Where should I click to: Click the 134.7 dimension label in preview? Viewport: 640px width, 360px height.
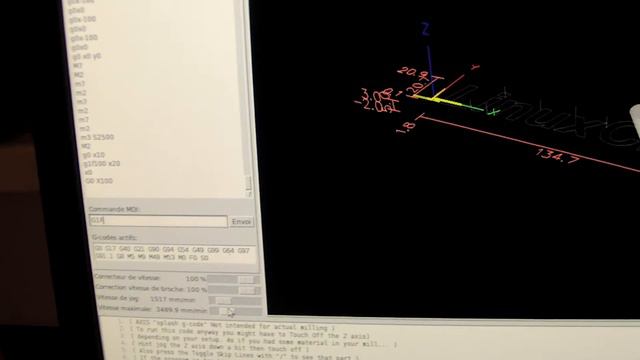point(557,156)
